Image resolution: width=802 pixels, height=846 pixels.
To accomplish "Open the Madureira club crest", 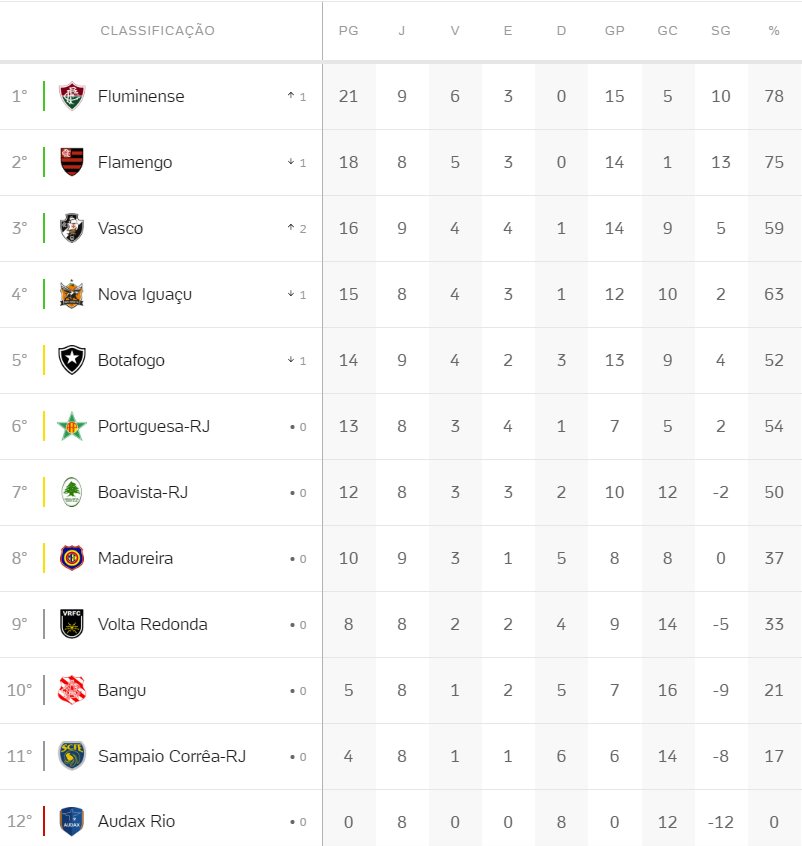I will [72, 558].
